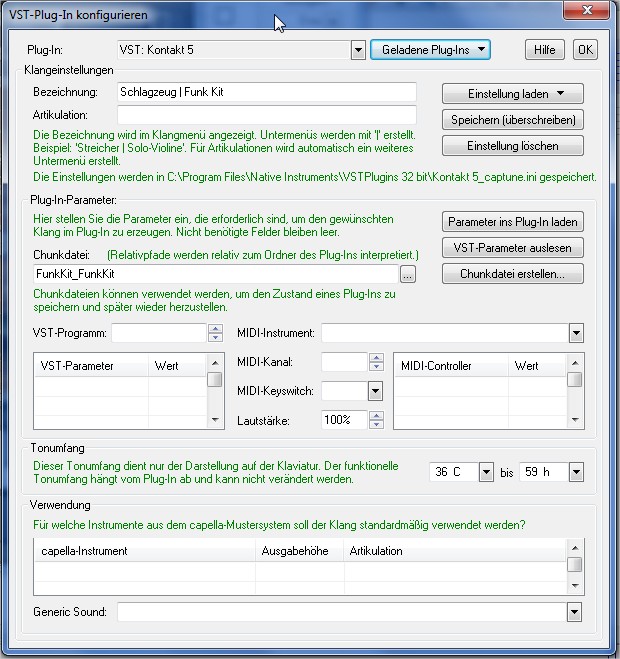This screenshot has width=620, height=659.
Task: Open the upper range 59 h dropdown
Action: [575, 472]
